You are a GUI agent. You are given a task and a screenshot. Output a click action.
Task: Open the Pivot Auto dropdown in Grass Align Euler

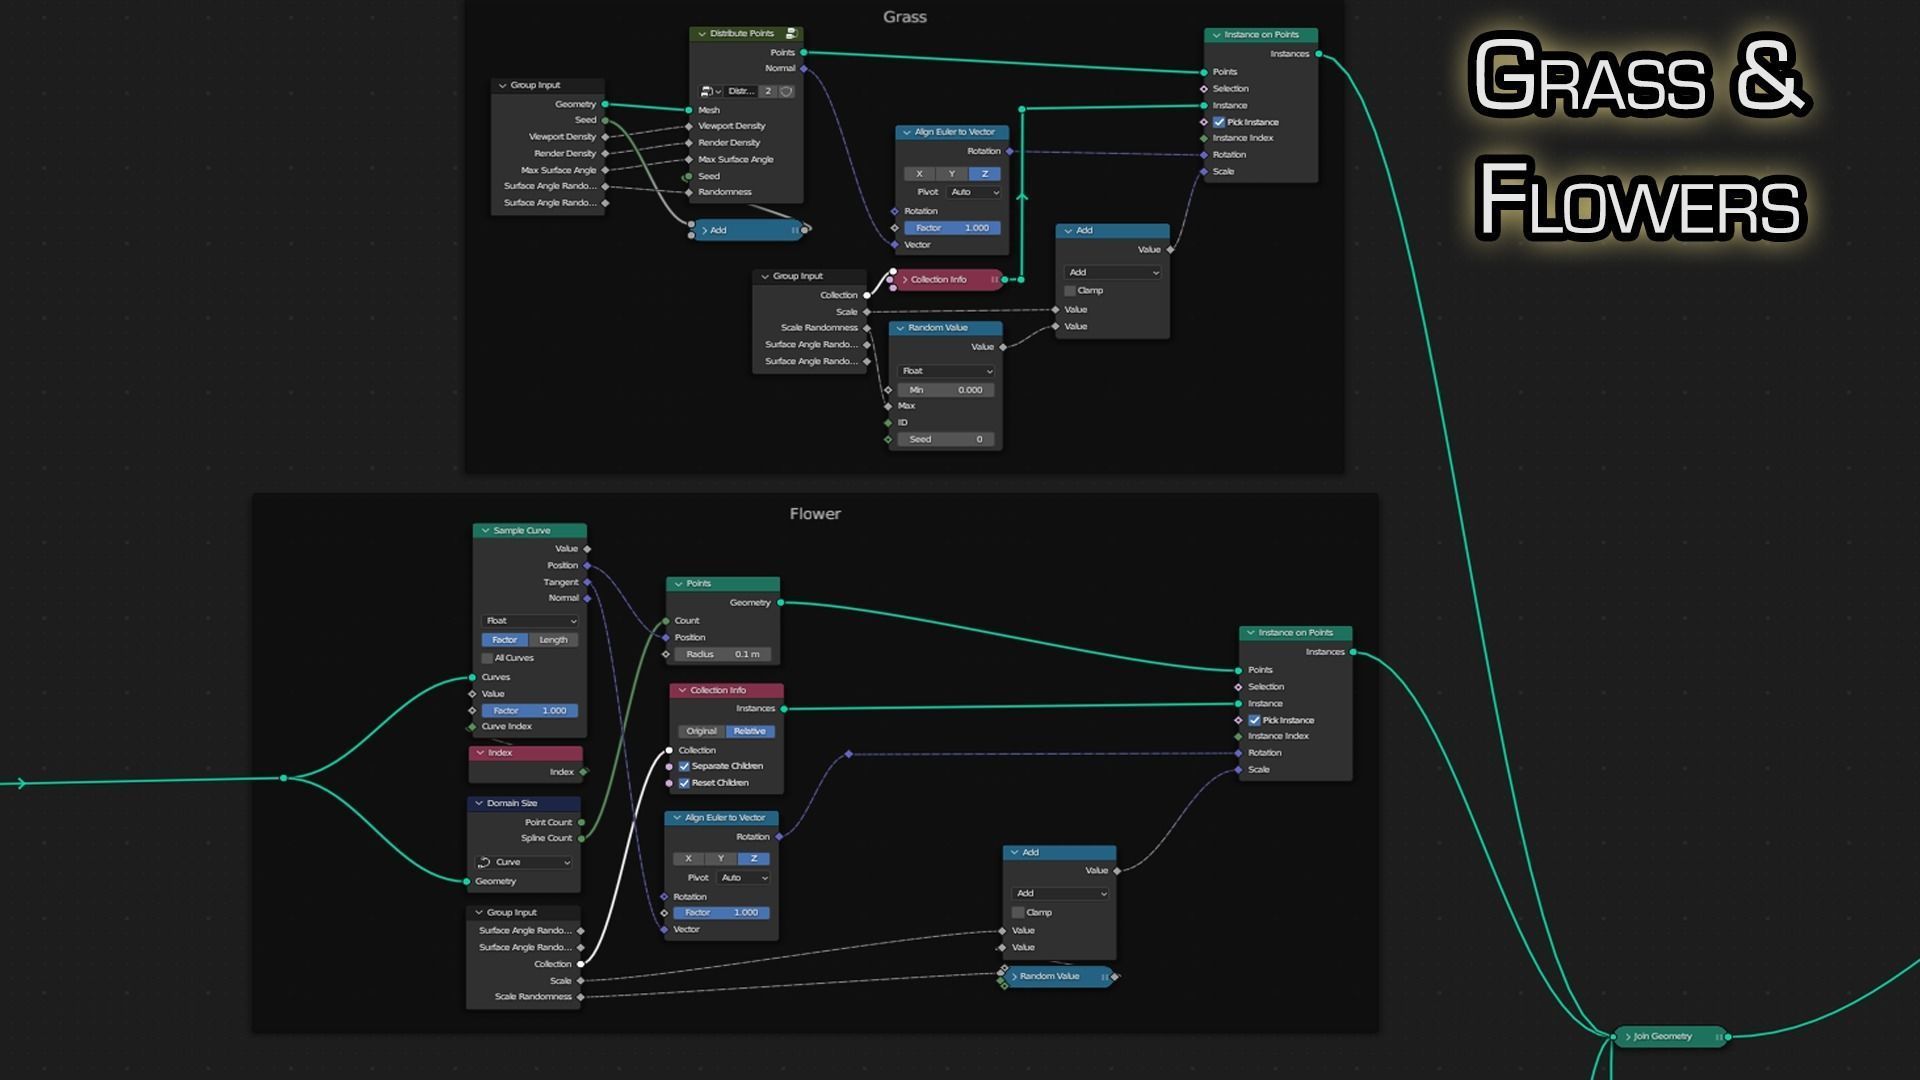pyautogui.click(x=973, y=192)
